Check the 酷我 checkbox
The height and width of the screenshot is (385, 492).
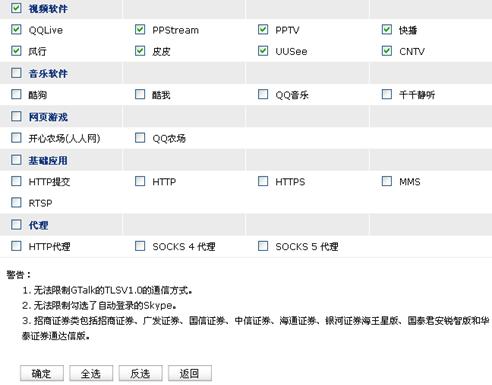click(140, 94)
